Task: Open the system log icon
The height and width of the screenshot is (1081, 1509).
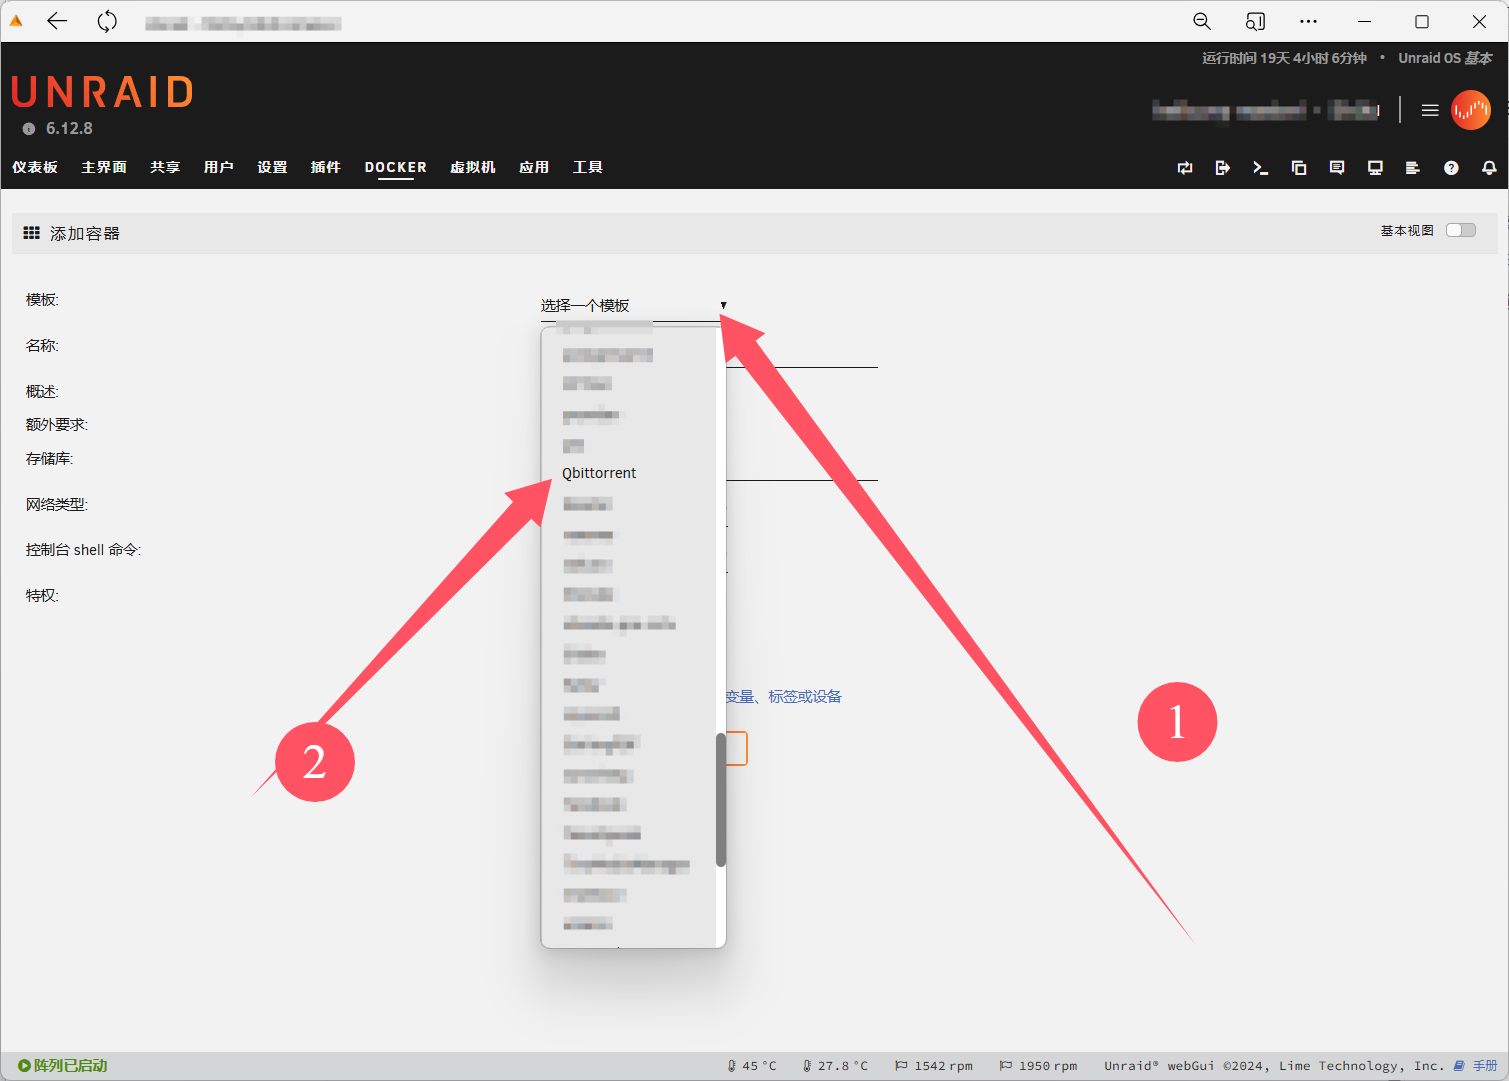Action: click(x=1412, y=168)
